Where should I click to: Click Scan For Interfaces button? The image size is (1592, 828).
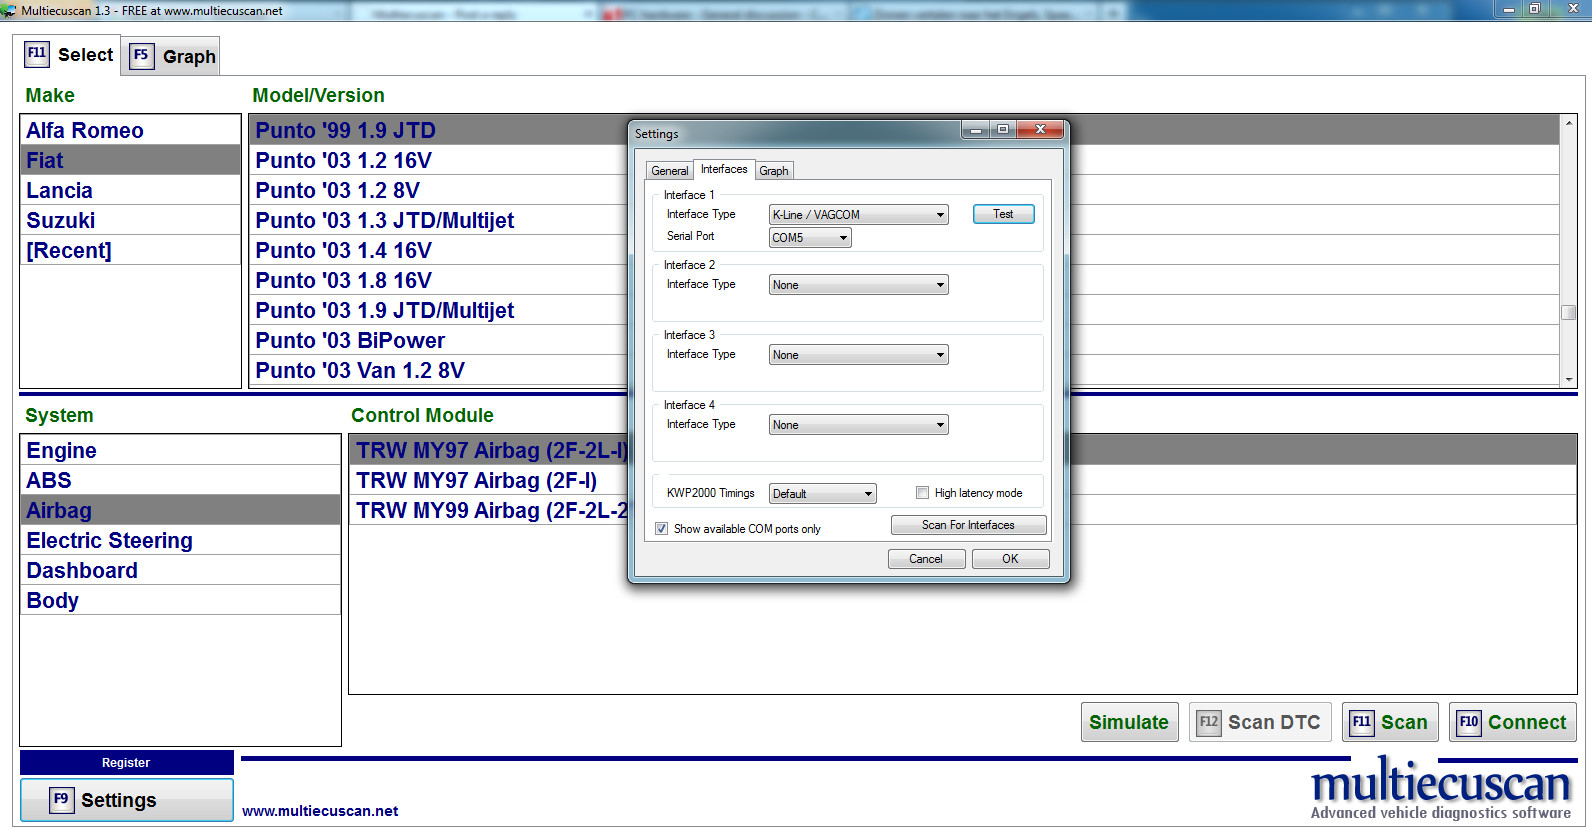coord(968,525)
